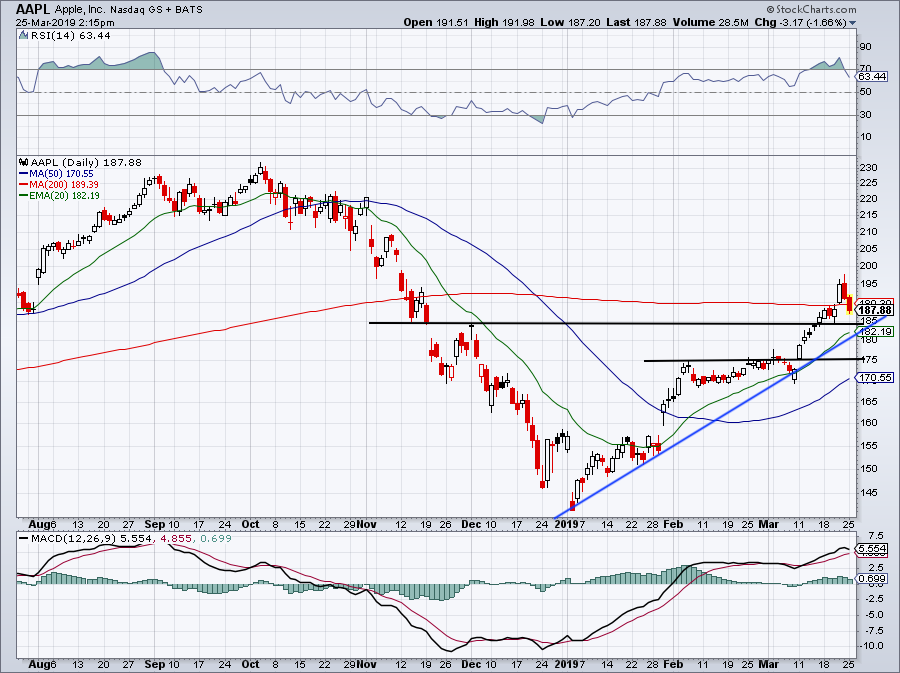Click the AAPL ticker symbol title
Image resolution: width=900 pixels, height=673 pixels.
33,9
